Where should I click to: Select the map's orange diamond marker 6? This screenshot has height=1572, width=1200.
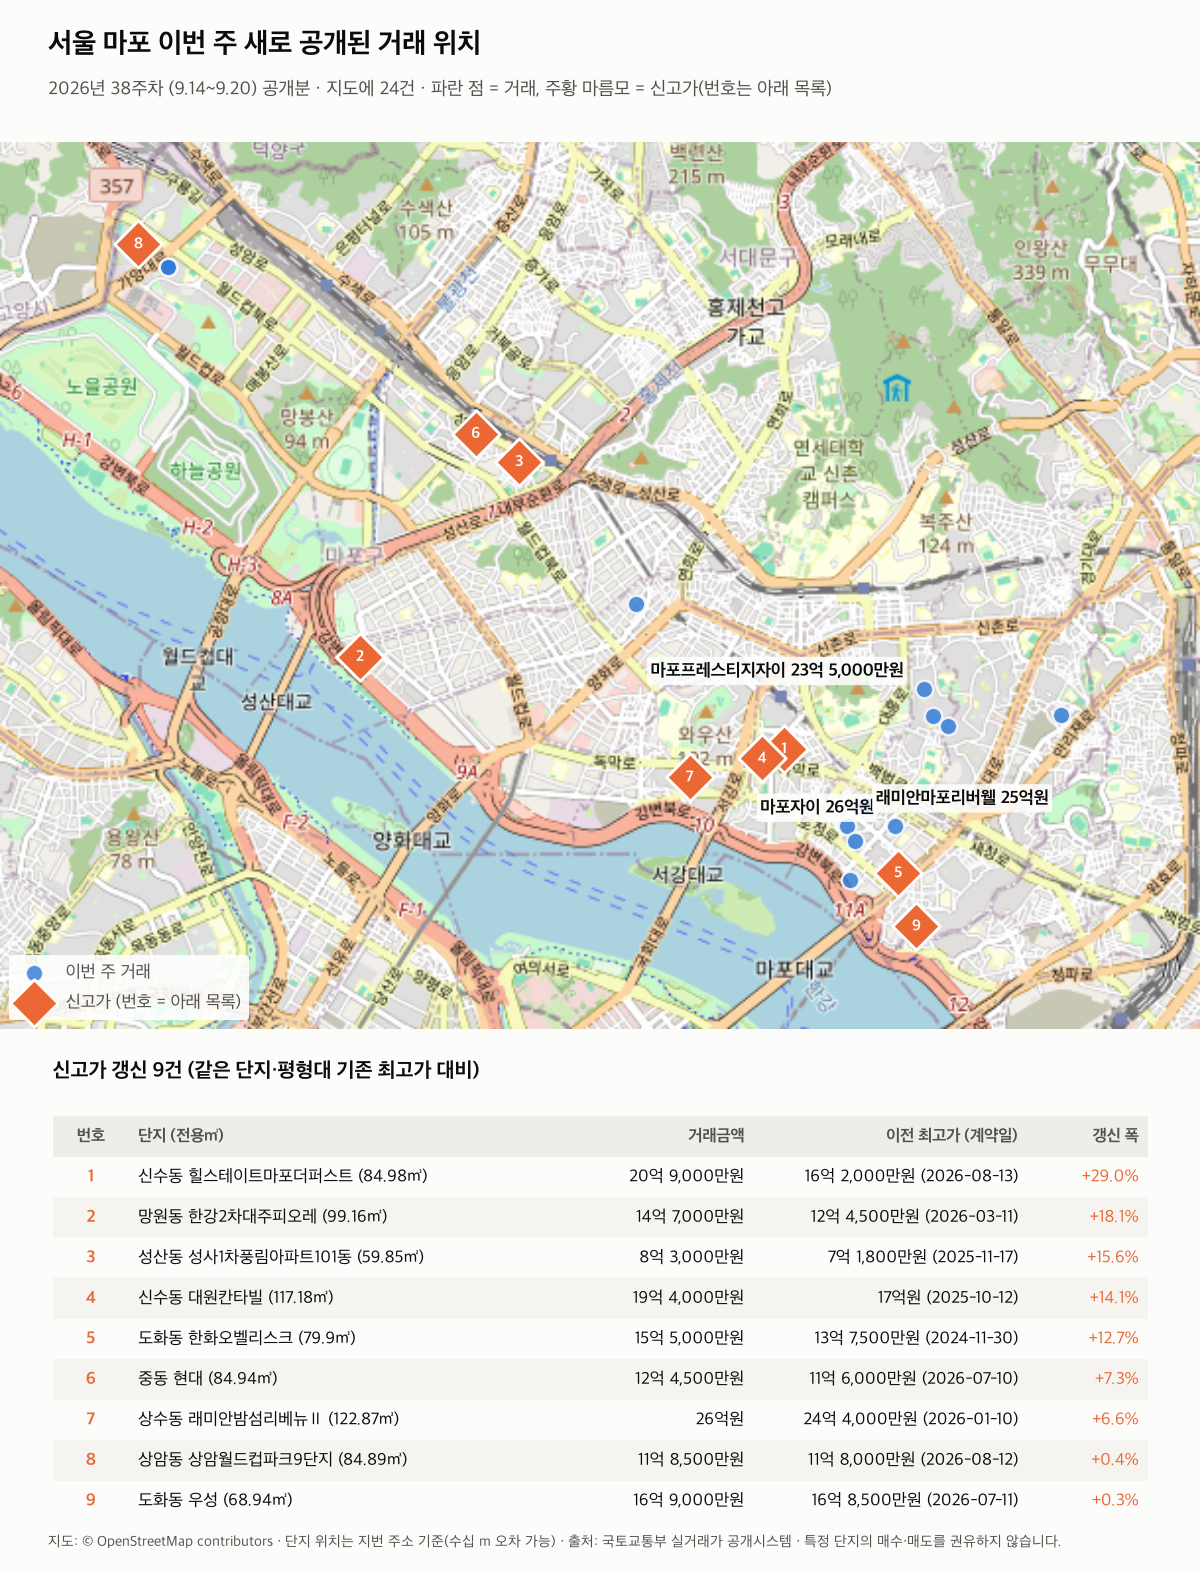476,433
